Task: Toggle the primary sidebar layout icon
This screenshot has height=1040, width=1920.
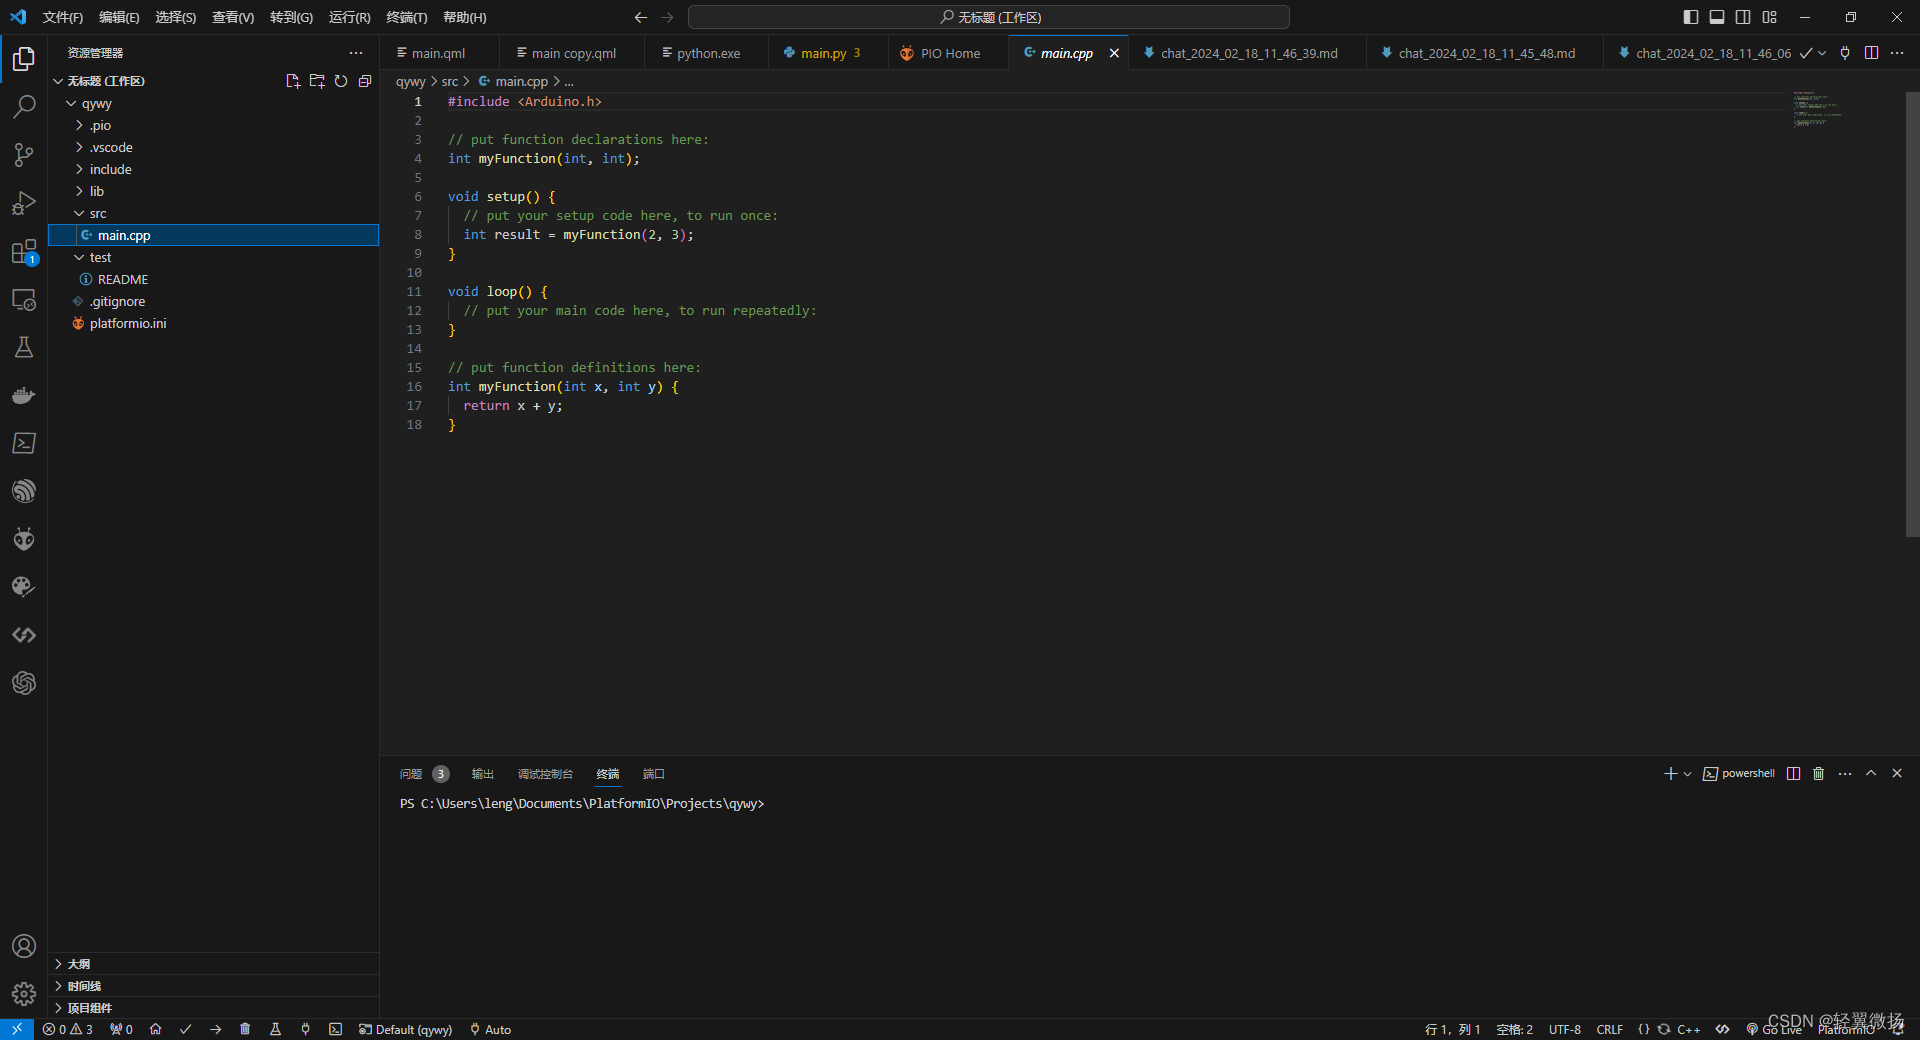Action: (x=1690, y=17)
